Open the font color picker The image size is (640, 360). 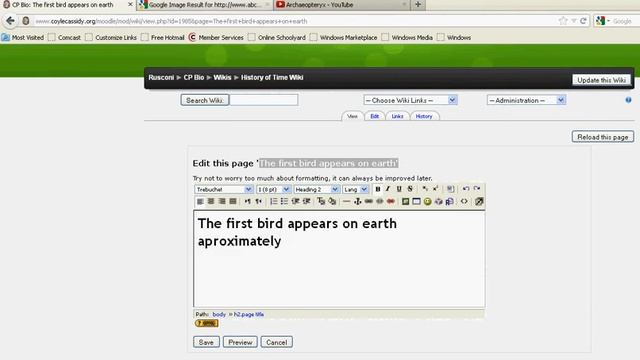coord(321,201)
